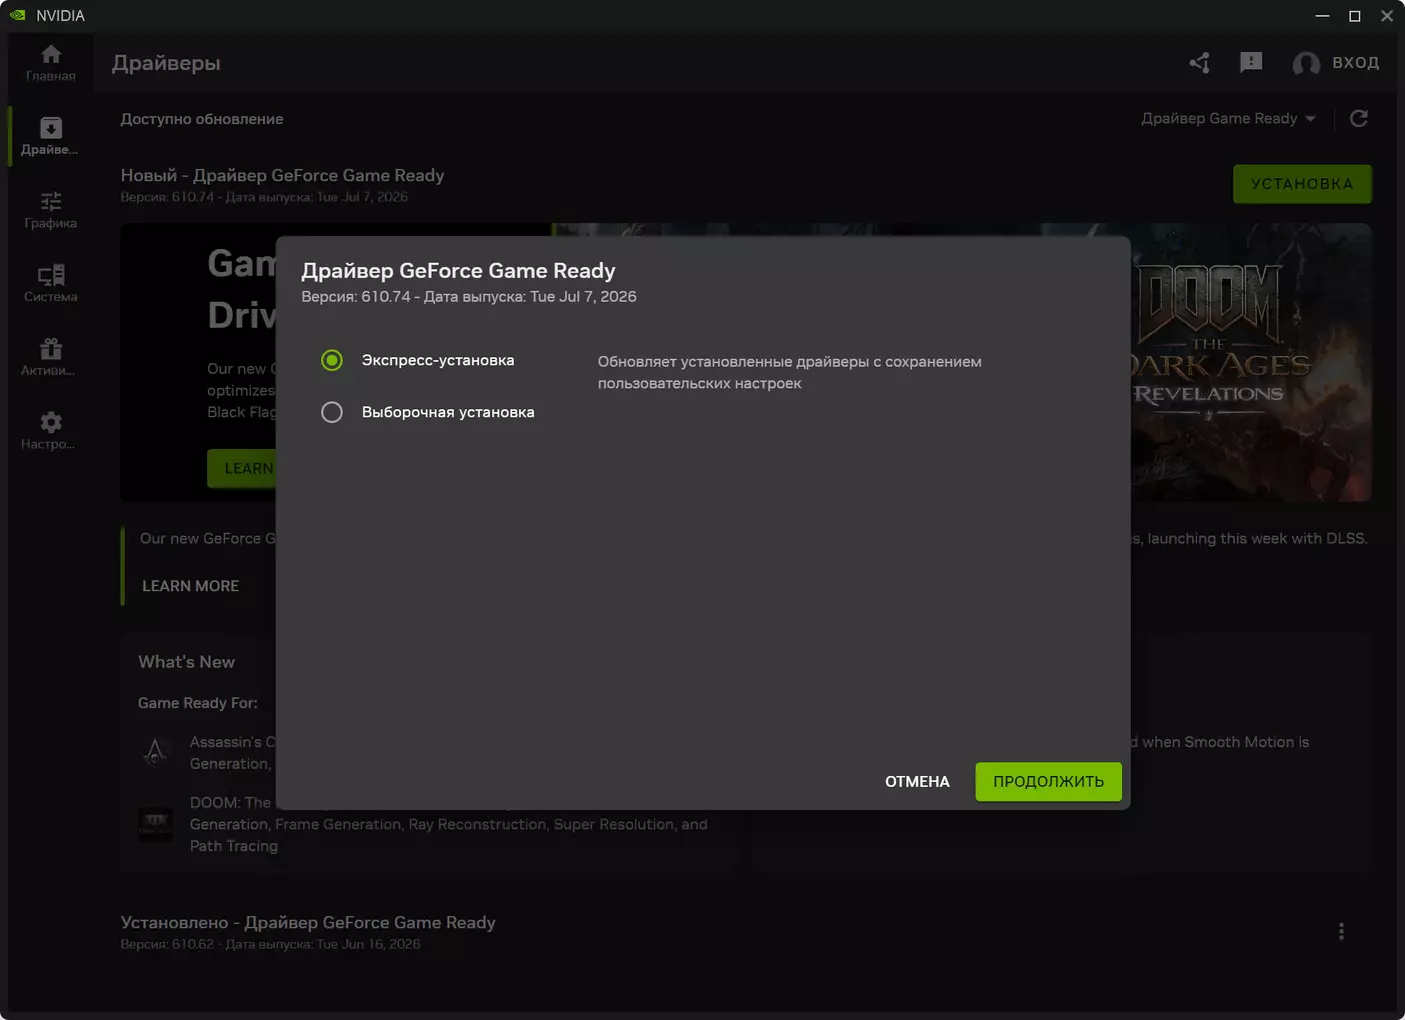The image size is (1405, 1020).
Task: Select Экспресс-установка radio button
Action: tap(332, 360)
